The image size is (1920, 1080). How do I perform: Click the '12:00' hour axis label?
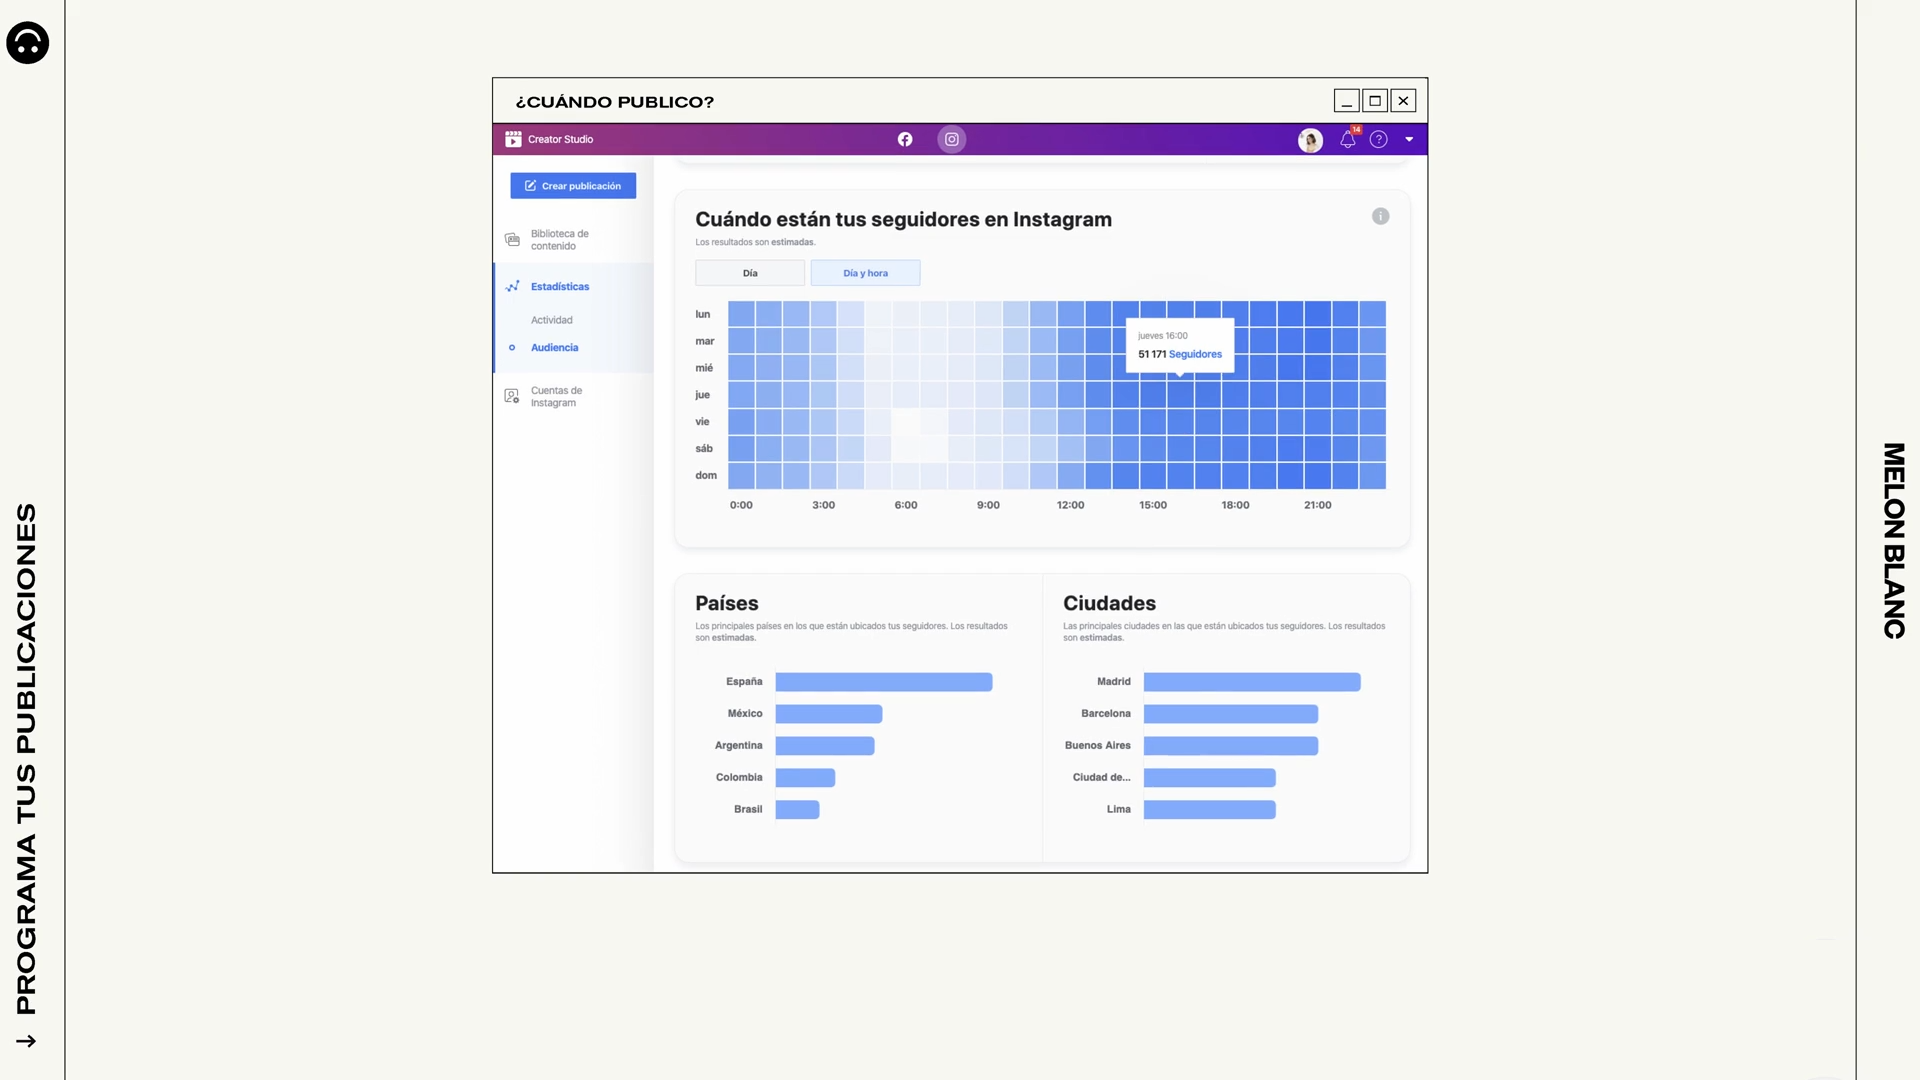point(1071,505)
